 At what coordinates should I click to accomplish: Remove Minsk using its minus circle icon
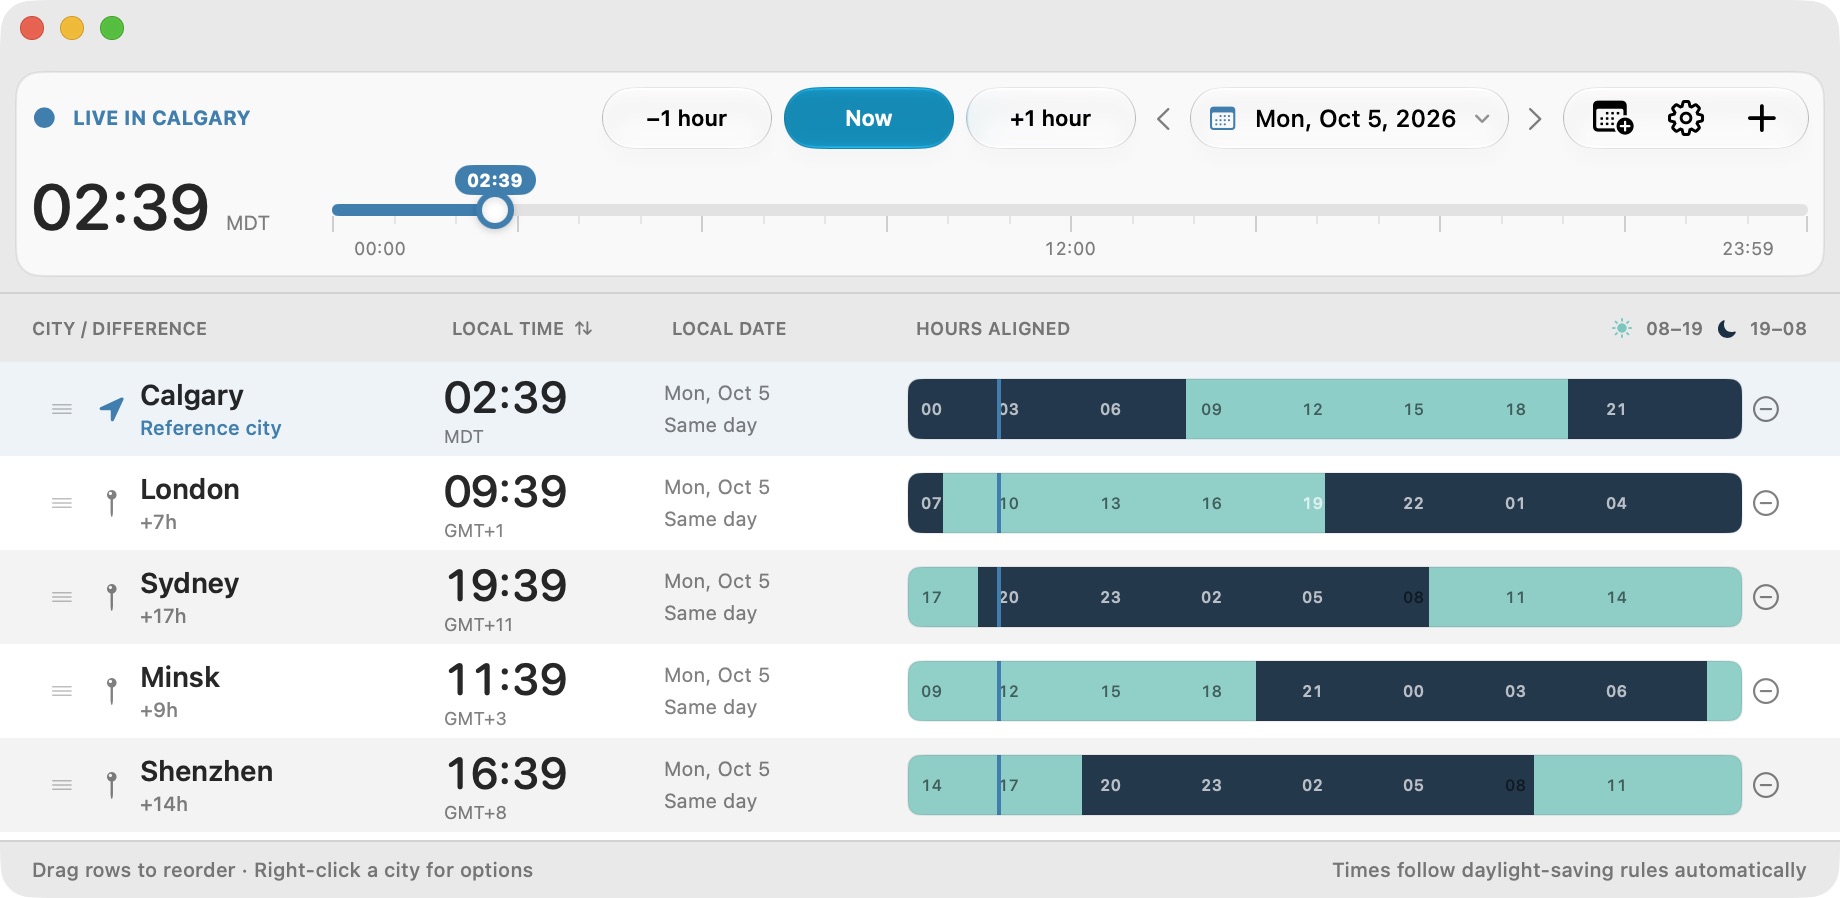1766,691
